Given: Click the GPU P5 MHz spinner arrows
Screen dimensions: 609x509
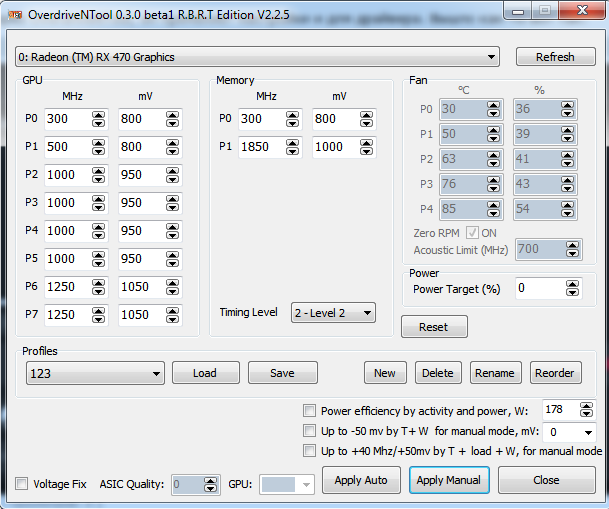Looking at the screenshot, I should tap(99, 259).
